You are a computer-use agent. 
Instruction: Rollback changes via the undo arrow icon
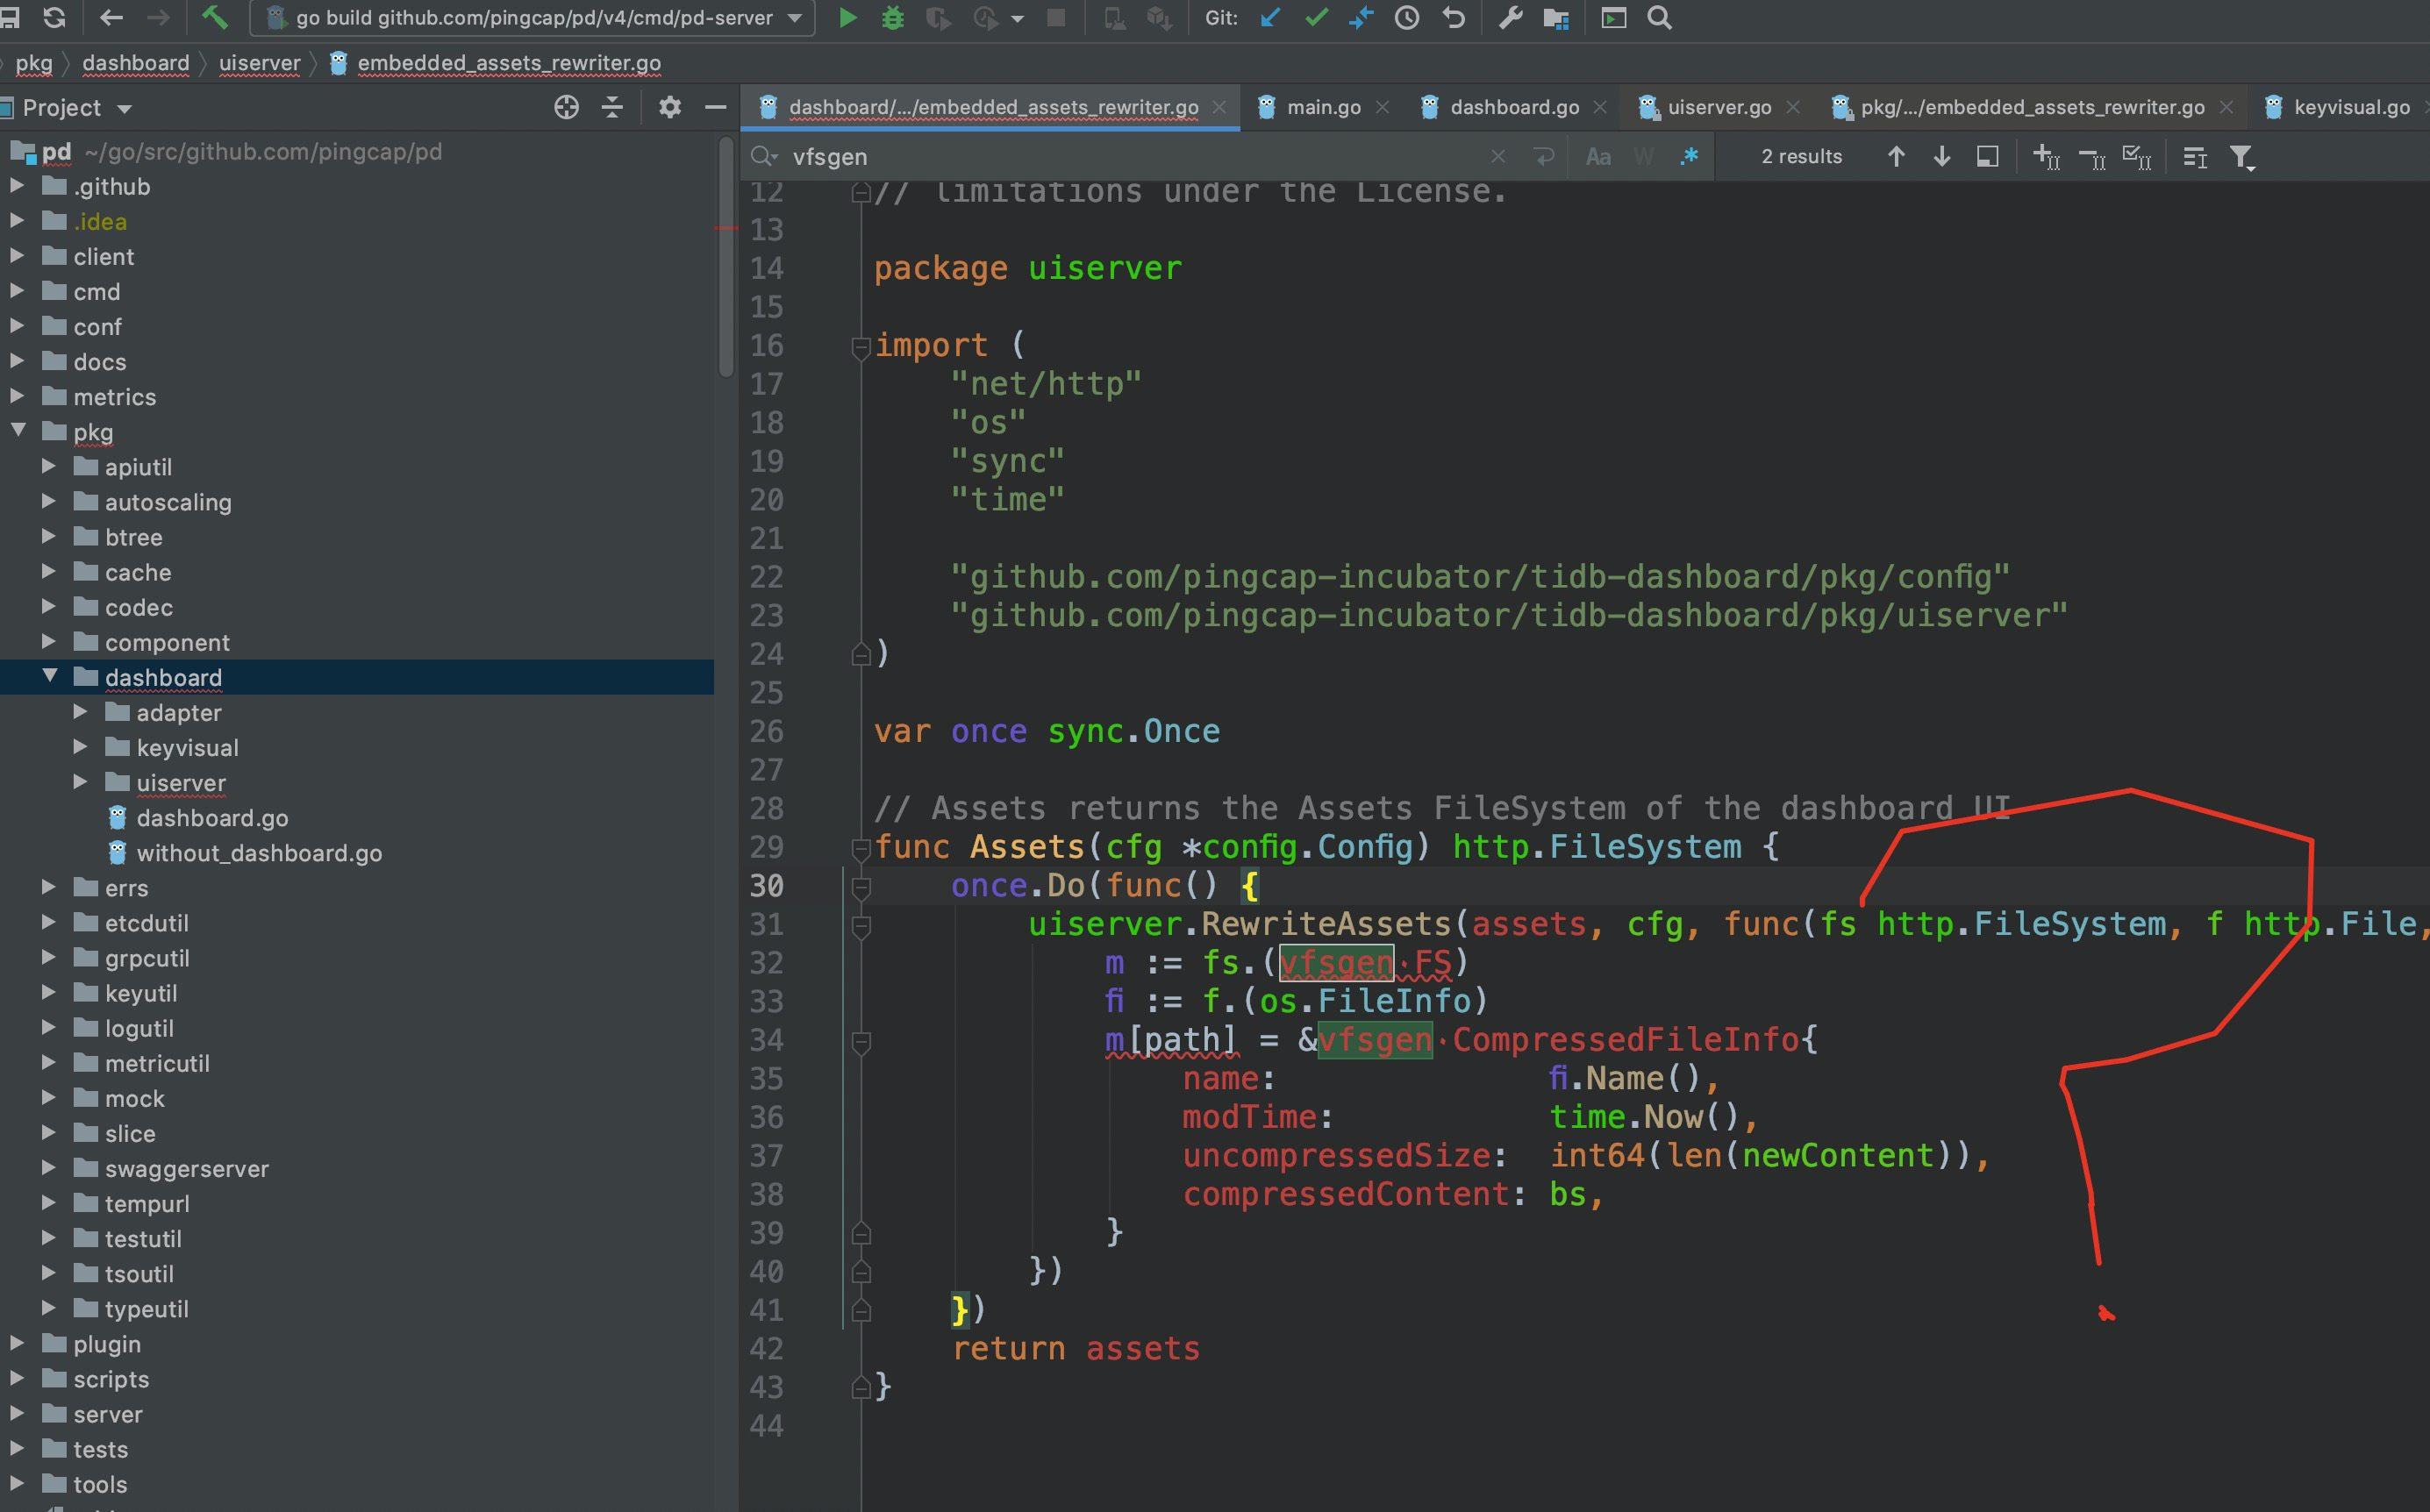pyautogui.click(x=1454, y=18)
